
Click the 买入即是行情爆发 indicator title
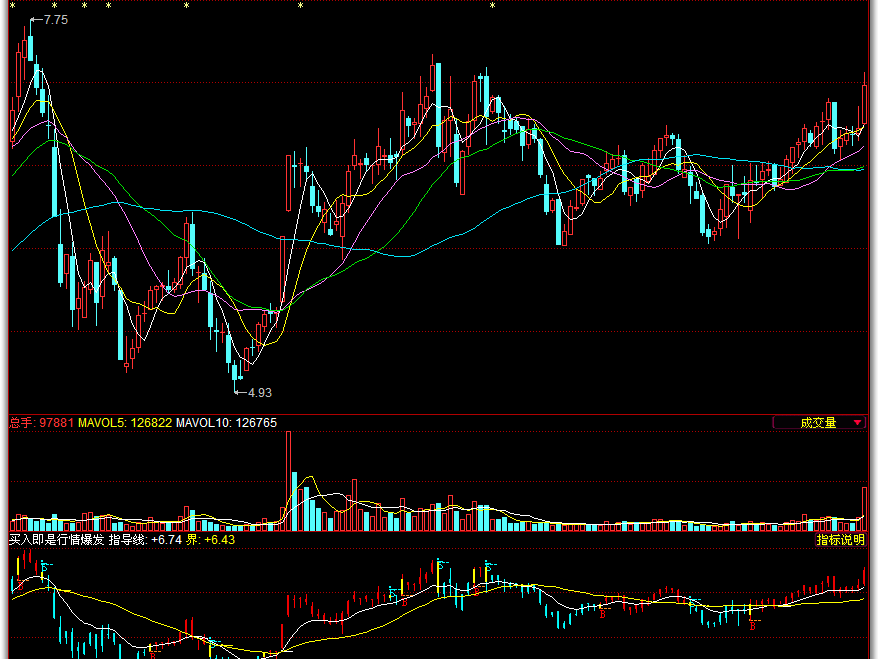tap(57, 540)
